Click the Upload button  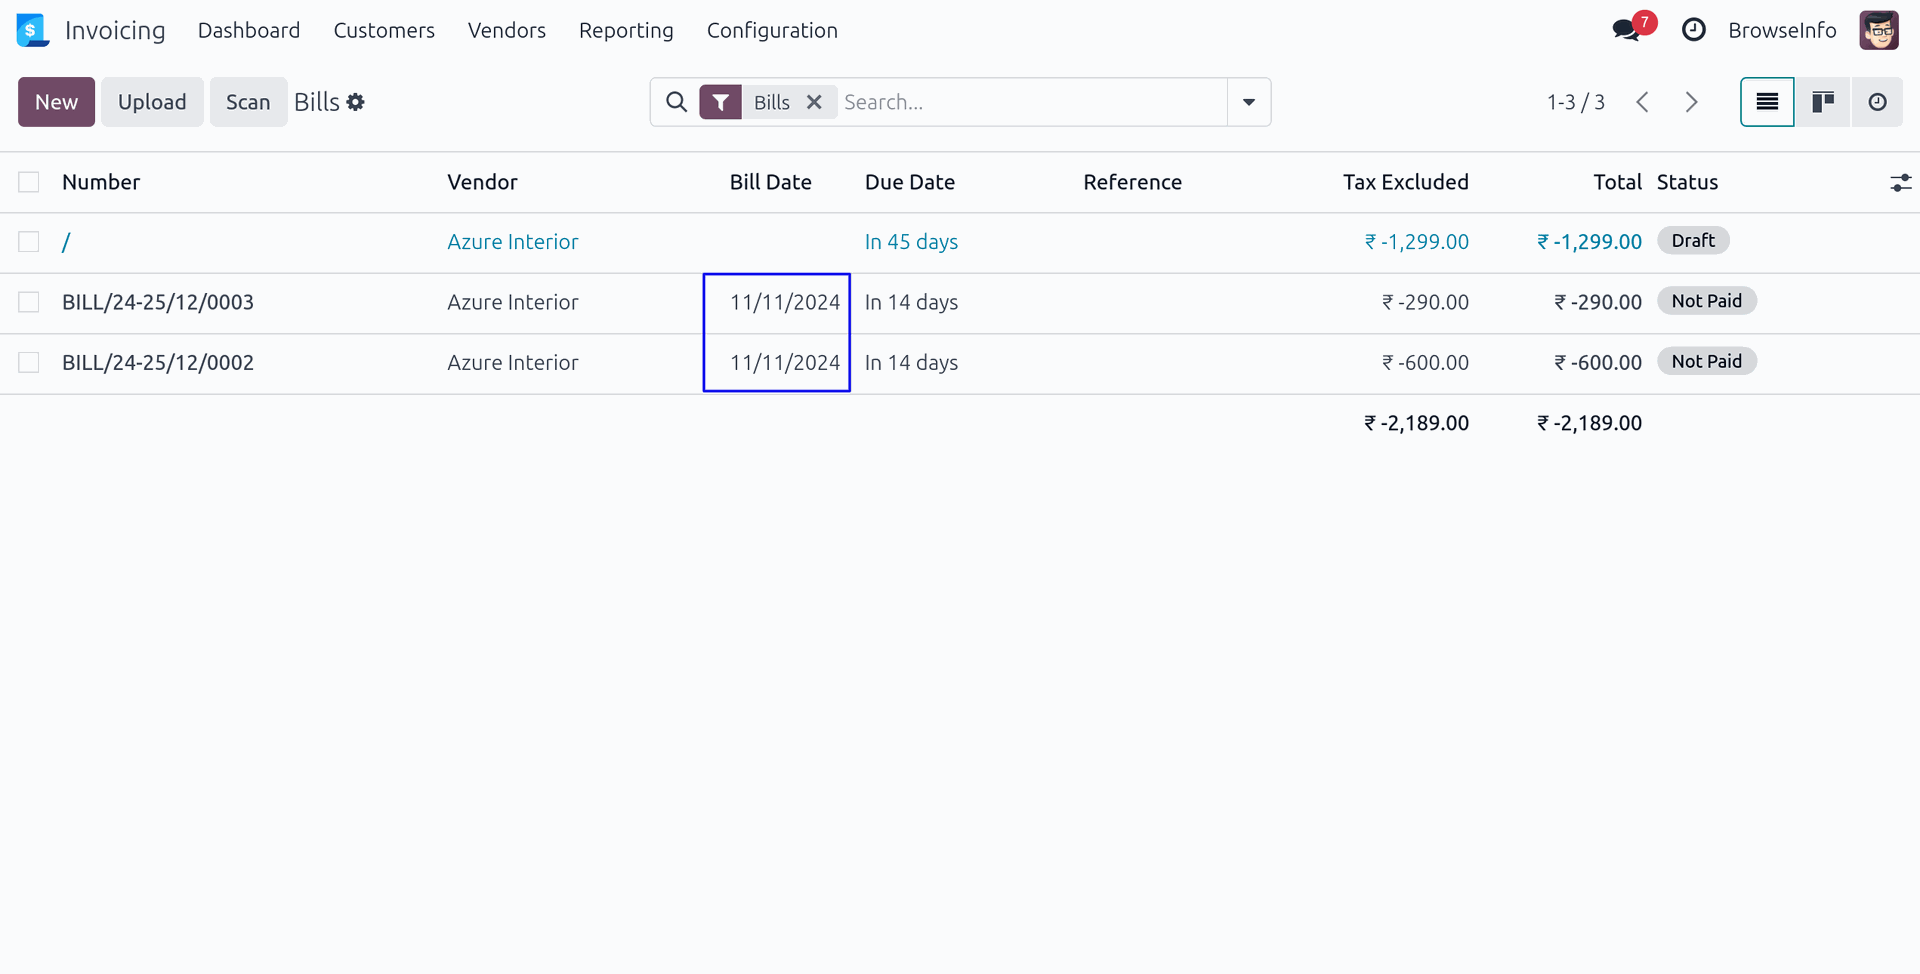[152, 102]
